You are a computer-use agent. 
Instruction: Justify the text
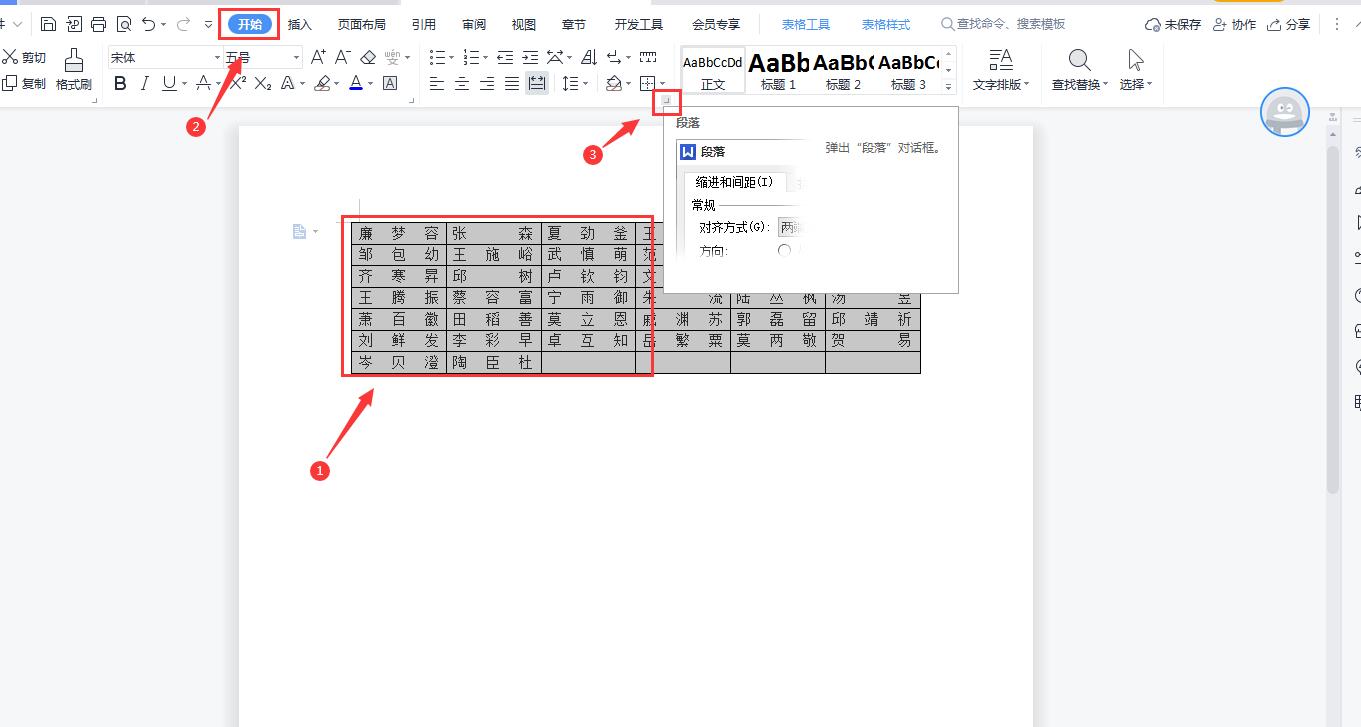[512, 84]
